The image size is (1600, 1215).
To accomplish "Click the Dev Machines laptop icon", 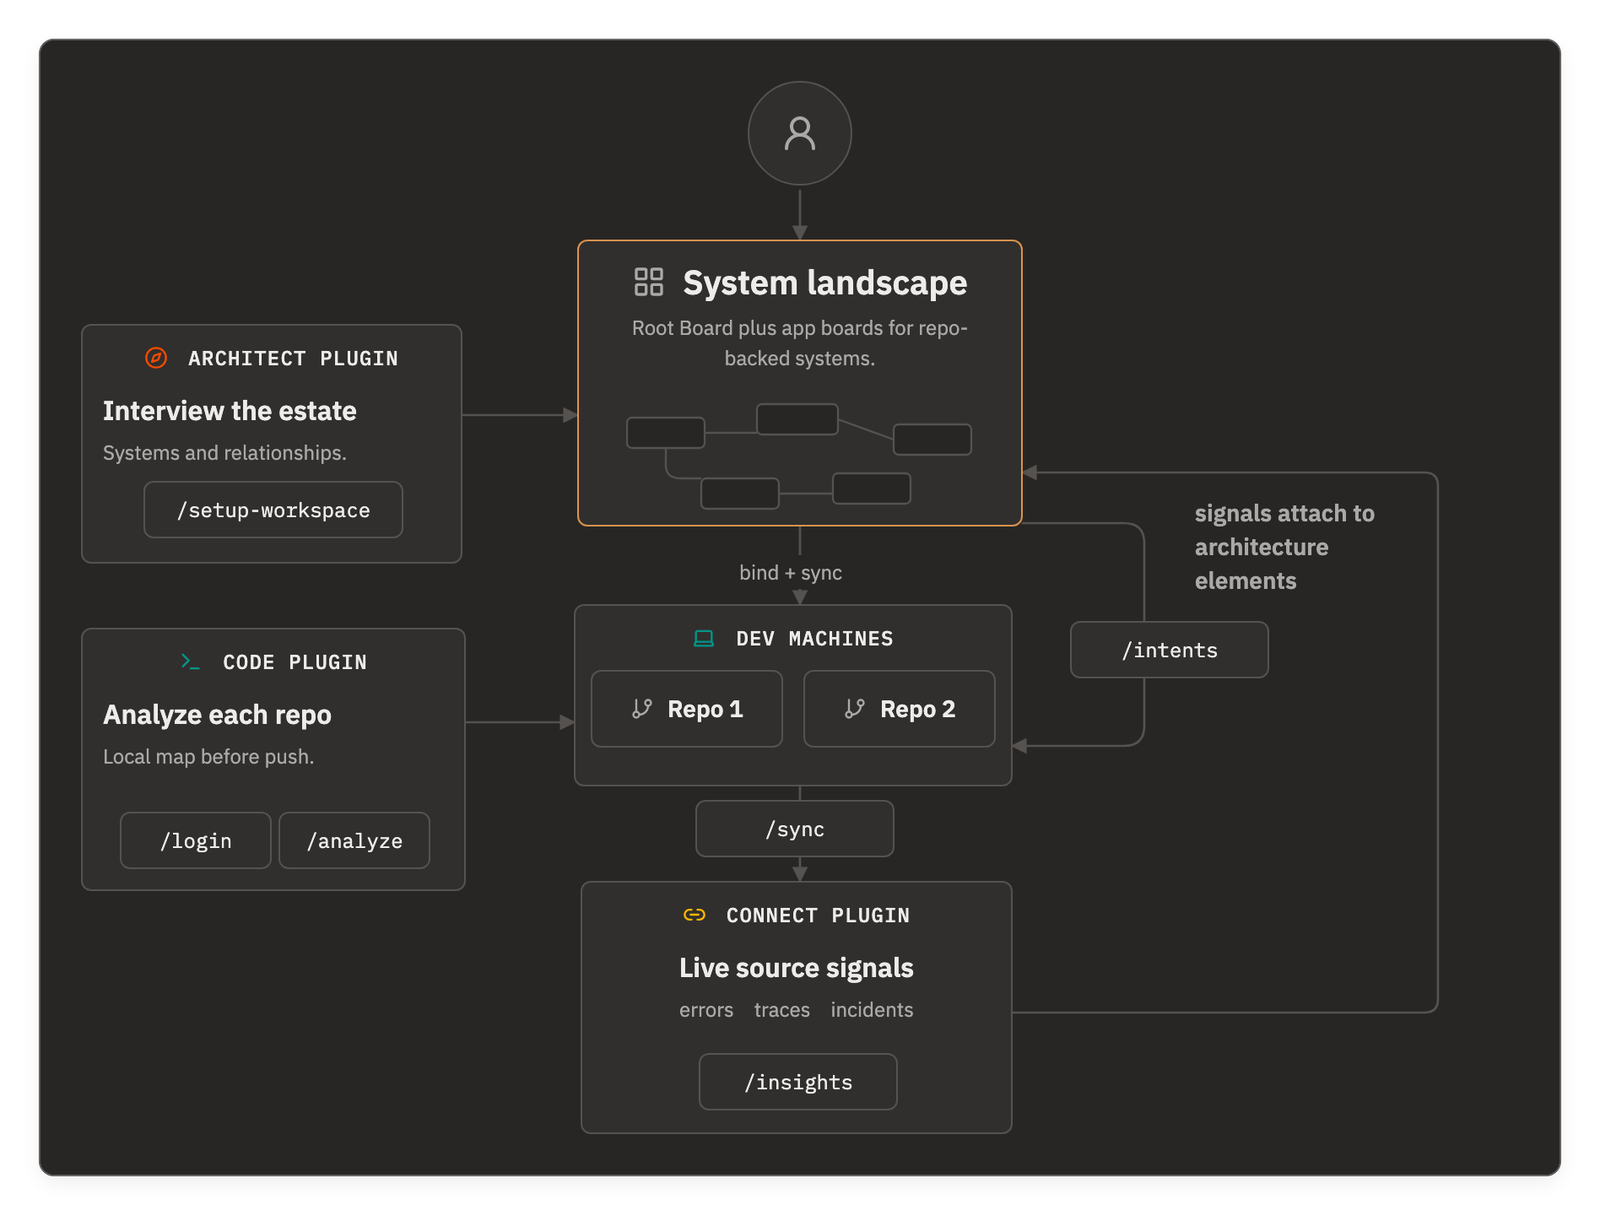I will pos(704,638).
